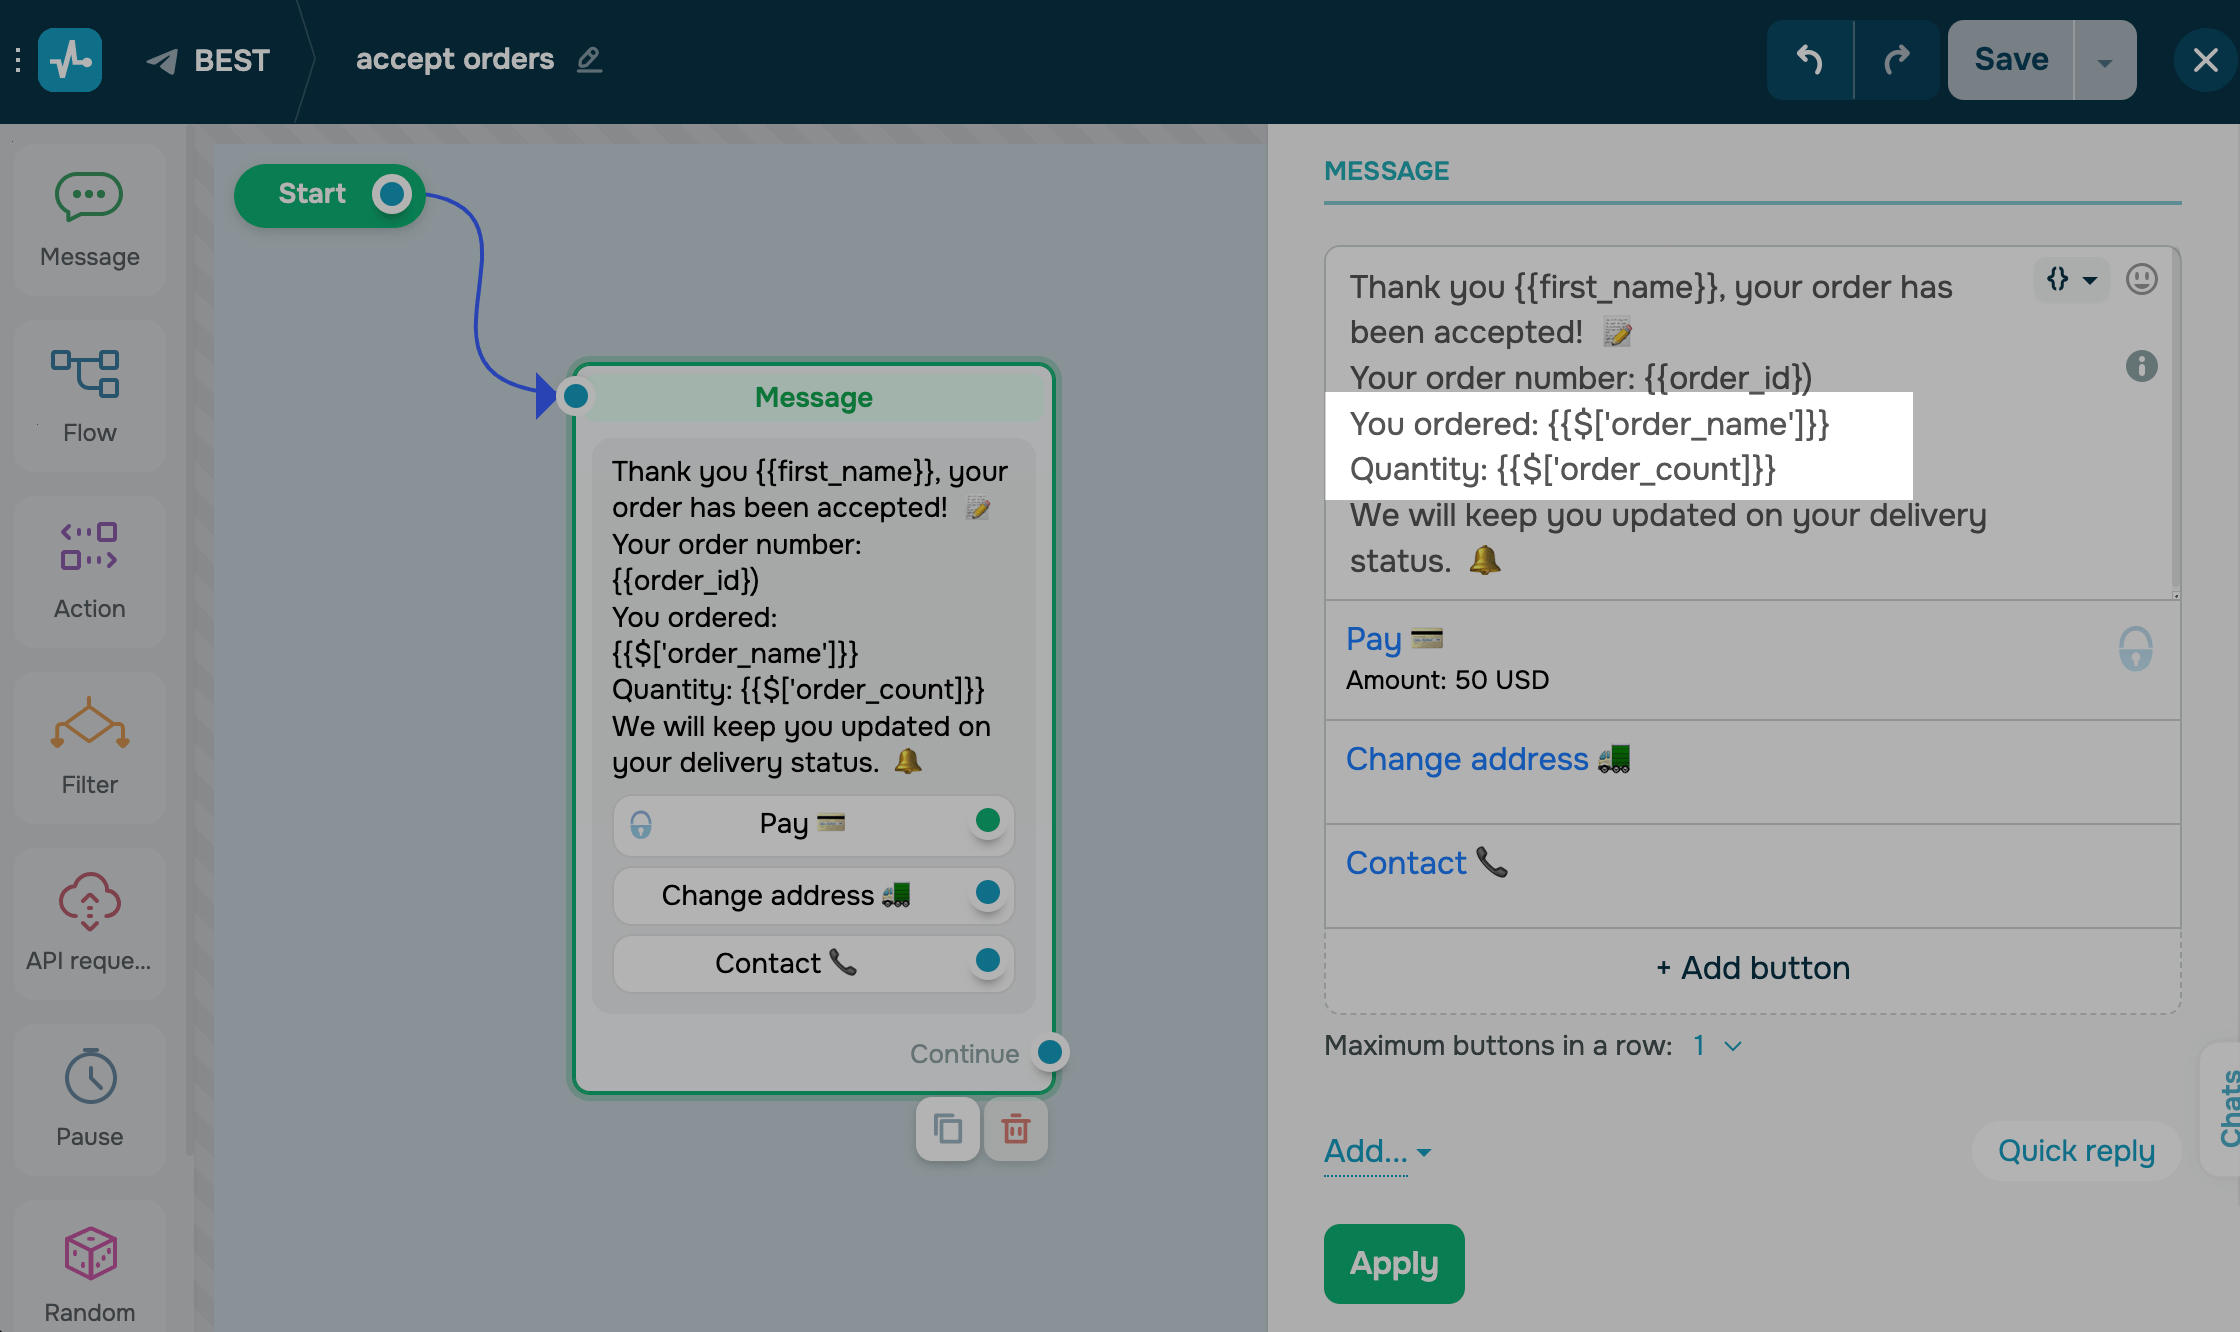Open the Add... element menu

tap(1377, 1152)
